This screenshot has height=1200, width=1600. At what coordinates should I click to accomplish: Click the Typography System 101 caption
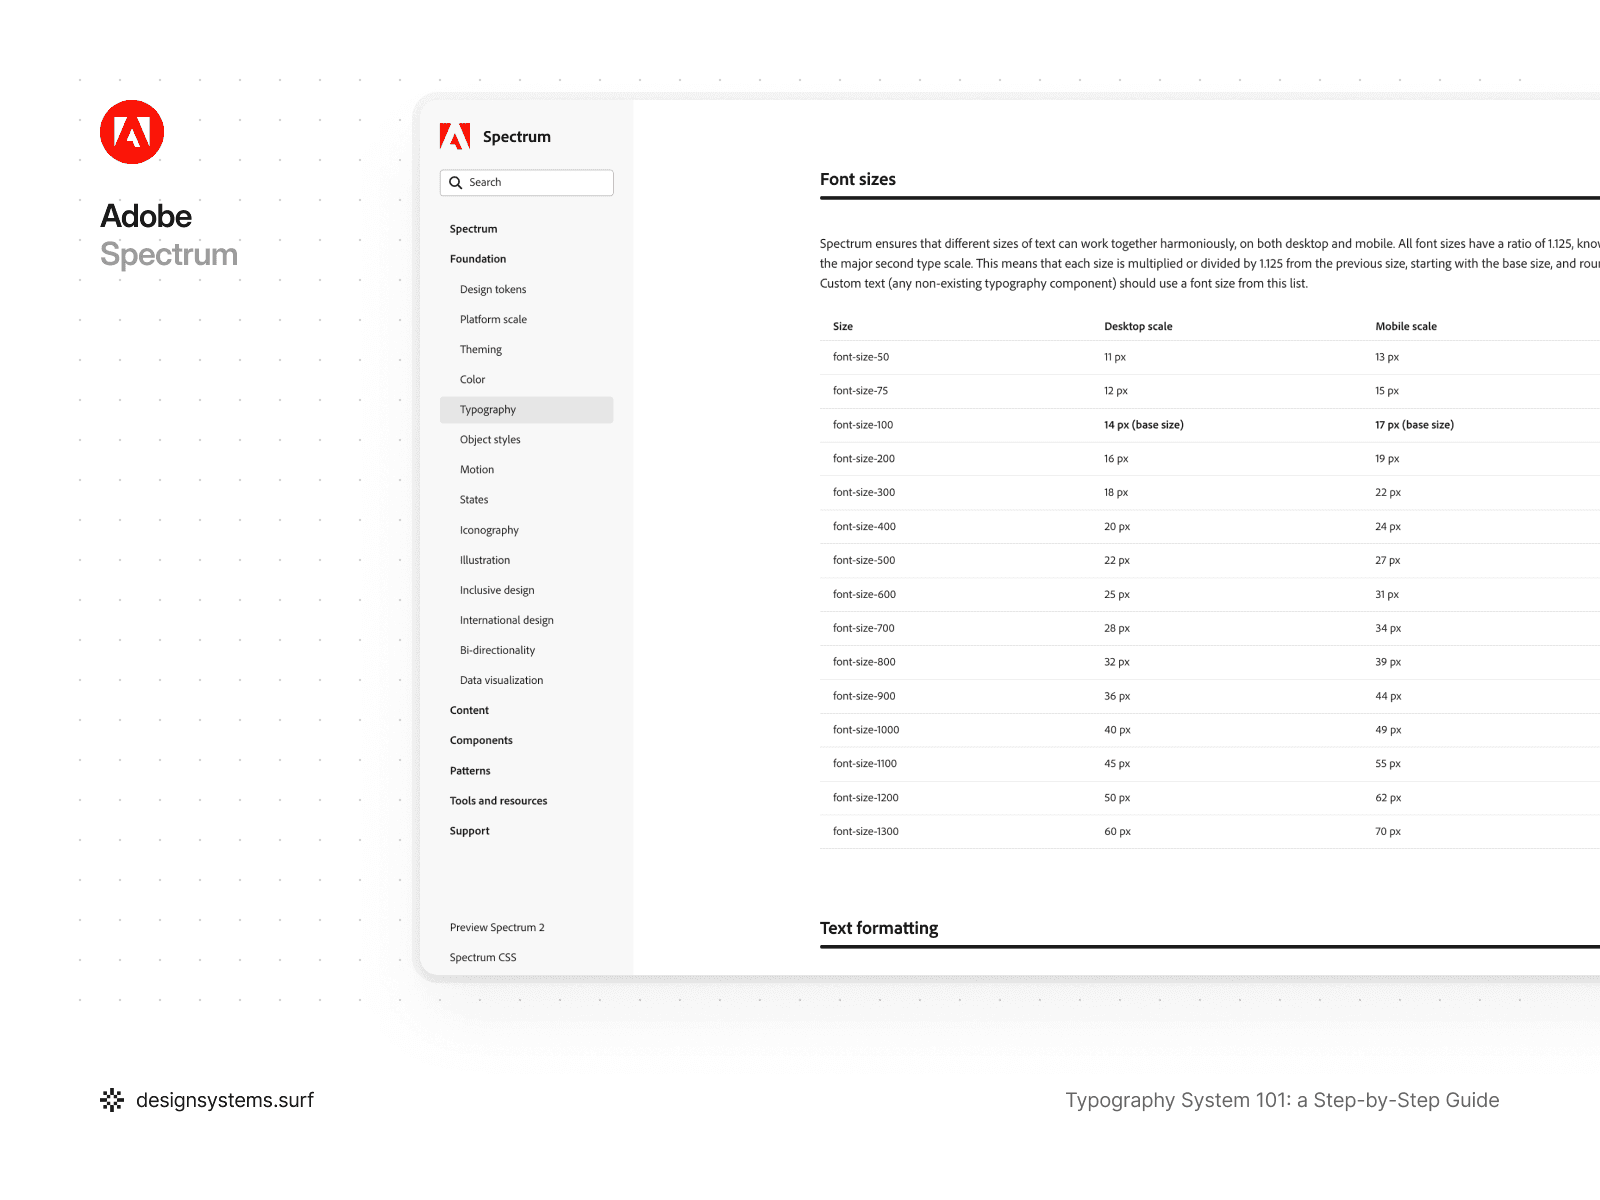pyautogui.click(x=1282, y=1100)
